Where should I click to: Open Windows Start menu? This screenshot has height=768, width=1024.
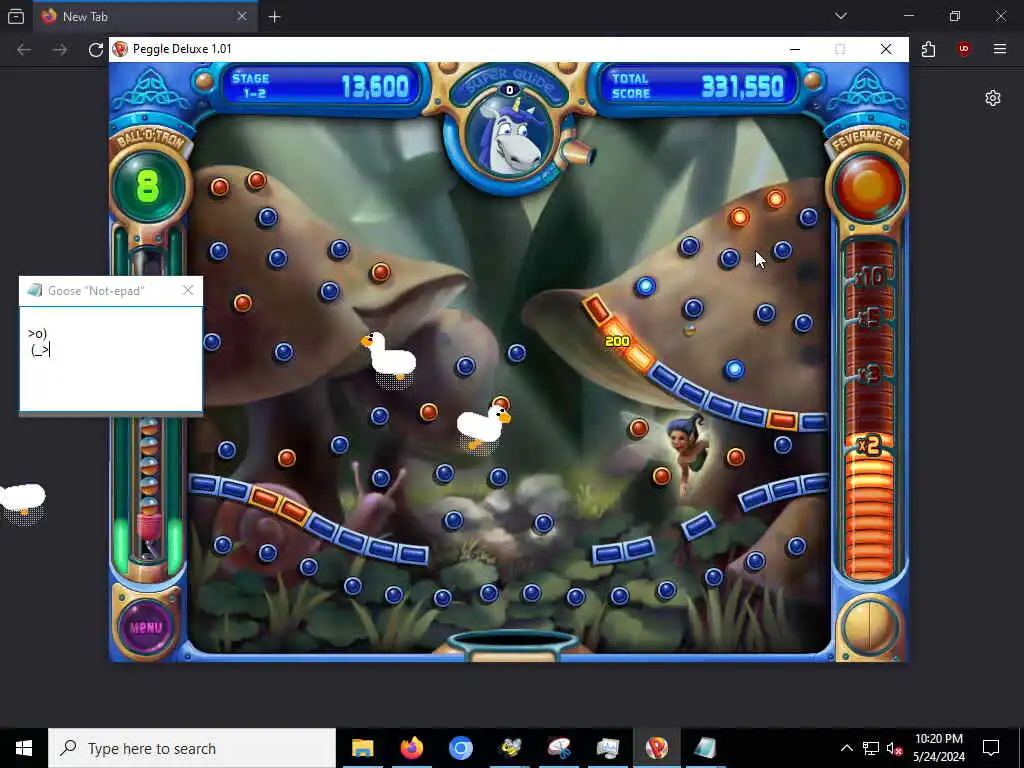(x=24, y=748)
